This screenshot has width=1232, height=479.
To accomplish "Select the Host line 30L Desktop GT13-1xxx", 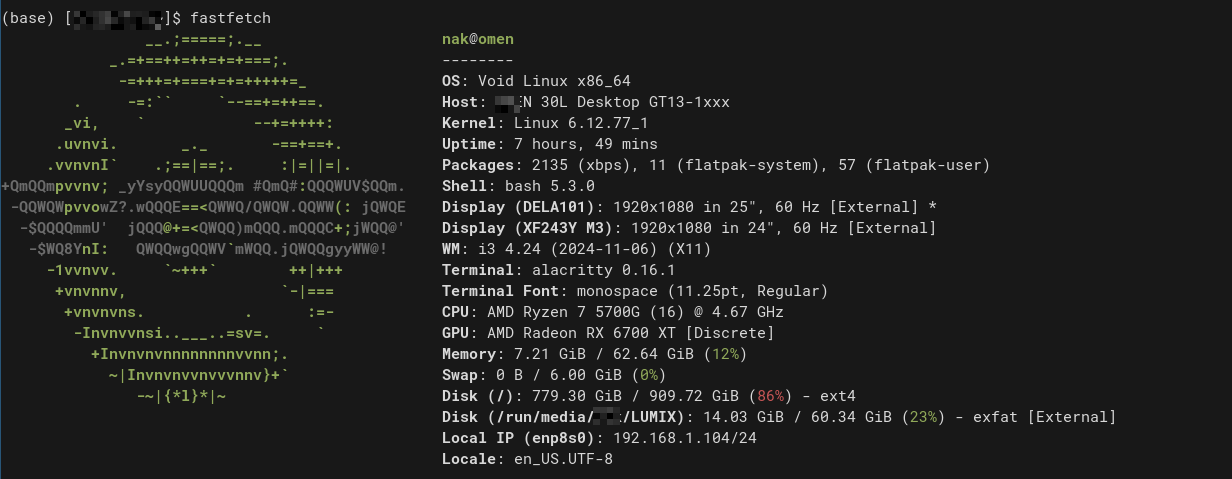I will (x=586, y=102).
